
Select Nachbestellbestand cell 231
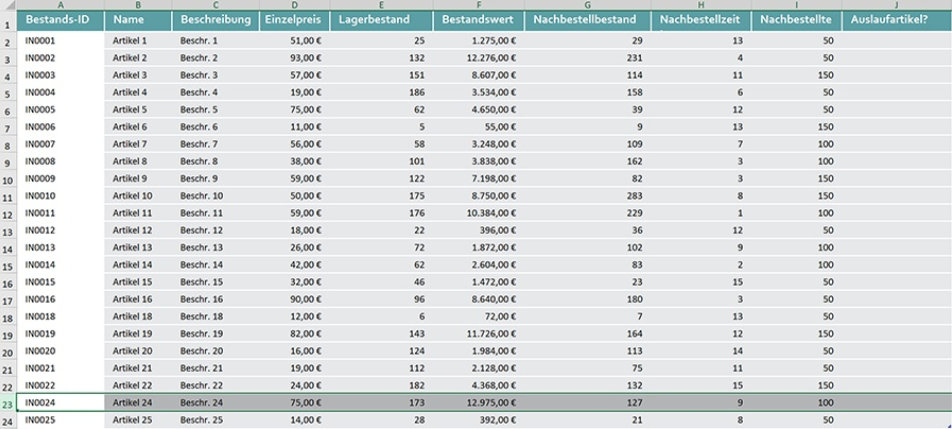pyautogui.click(x=588, y=58)
